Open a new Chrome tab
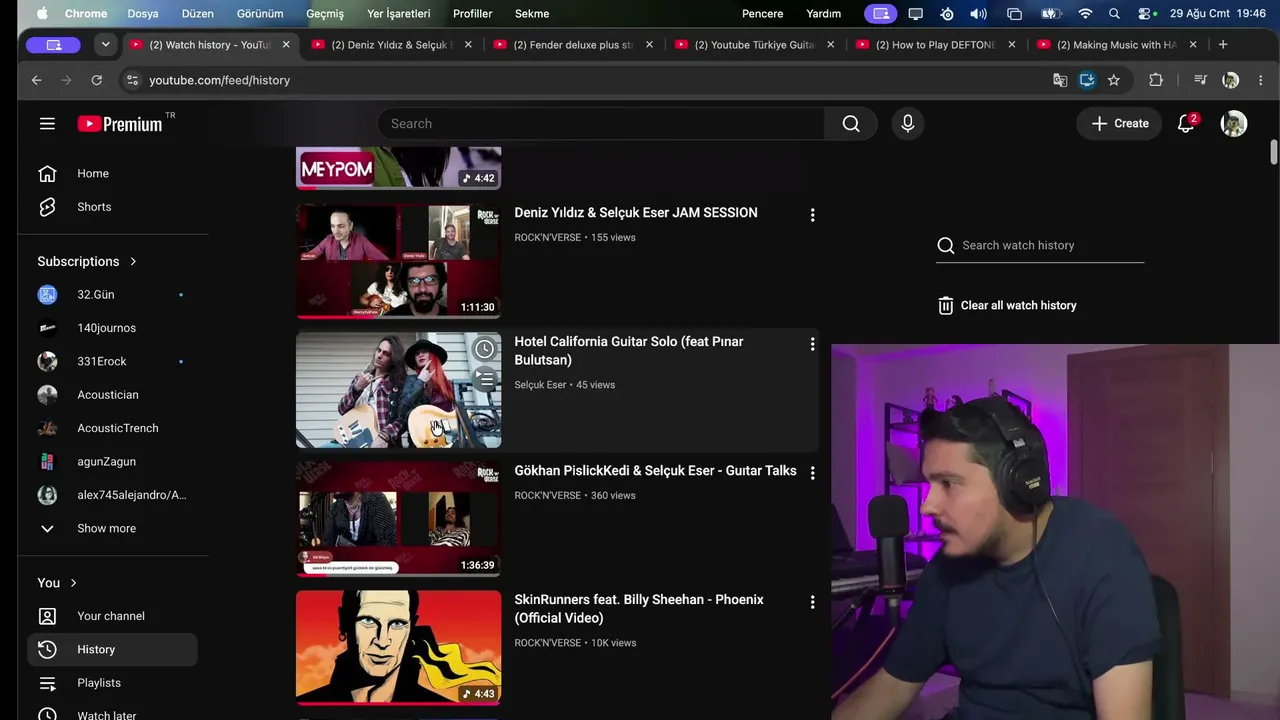This screenshot has width=1280, height=720. tap(1222, 44)
